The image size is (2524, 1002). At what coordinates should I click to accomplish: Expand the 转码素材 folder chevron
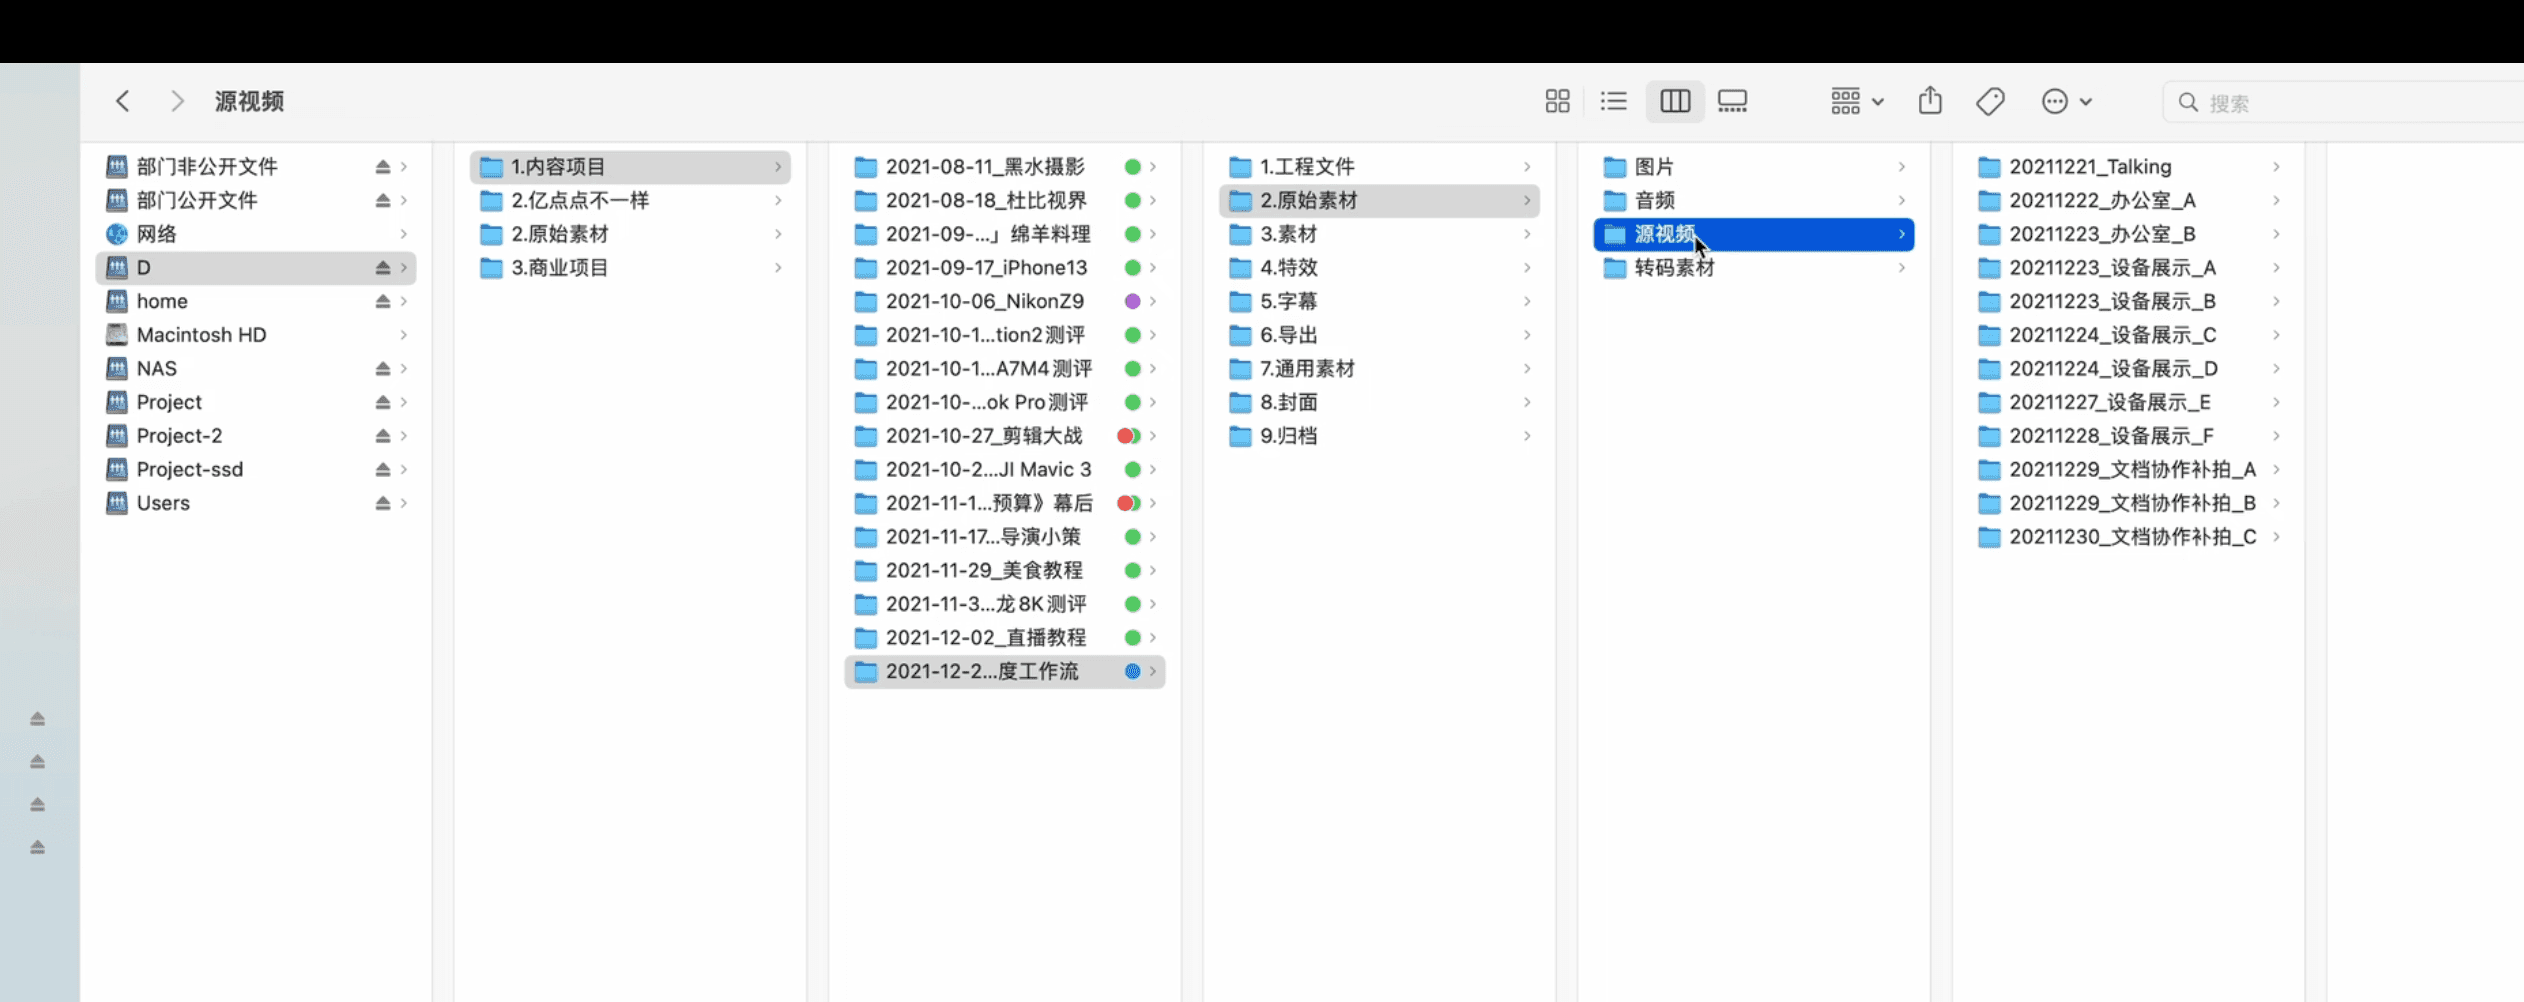[x=1901, y=268]
